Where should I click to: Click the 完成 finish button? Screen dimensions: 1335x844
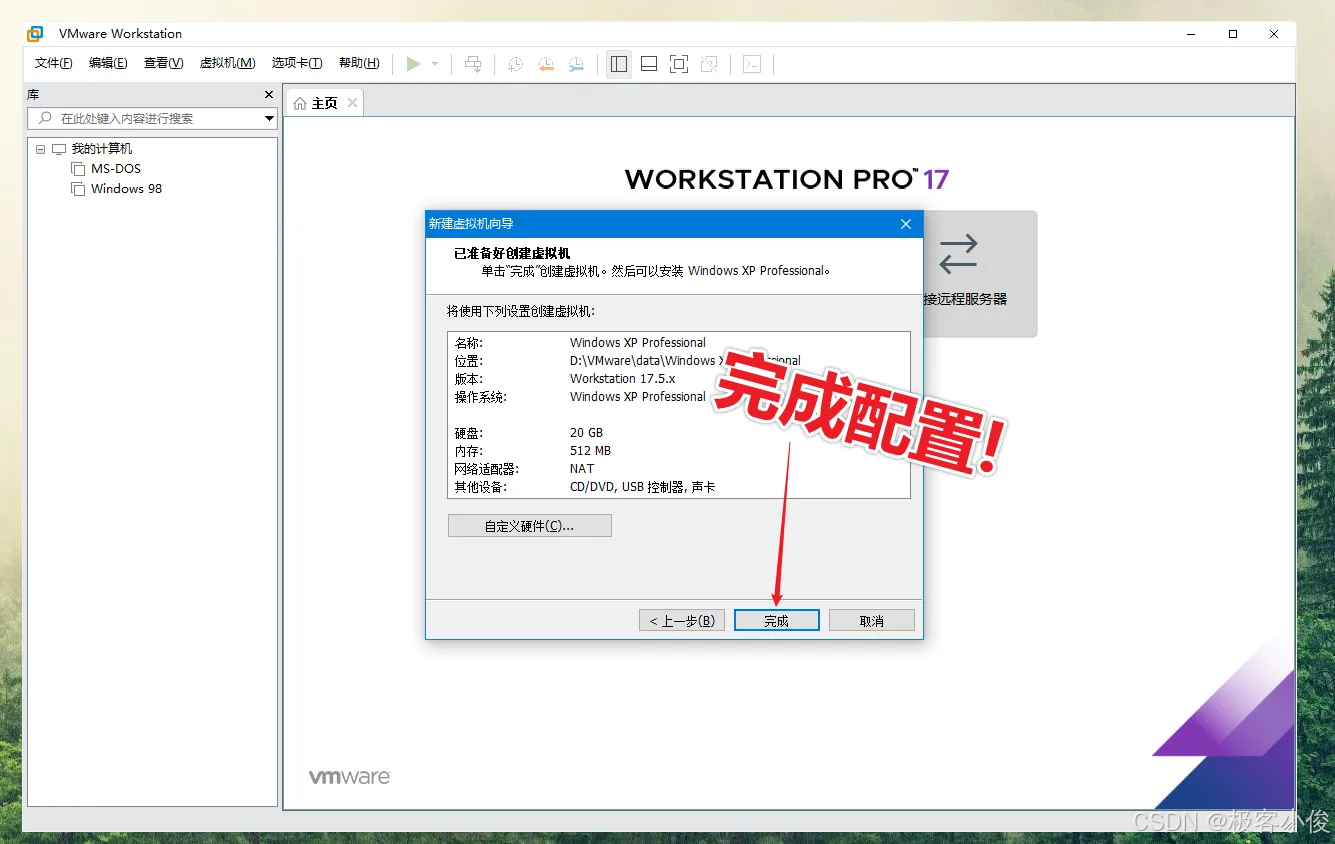(x=777, y=621)
